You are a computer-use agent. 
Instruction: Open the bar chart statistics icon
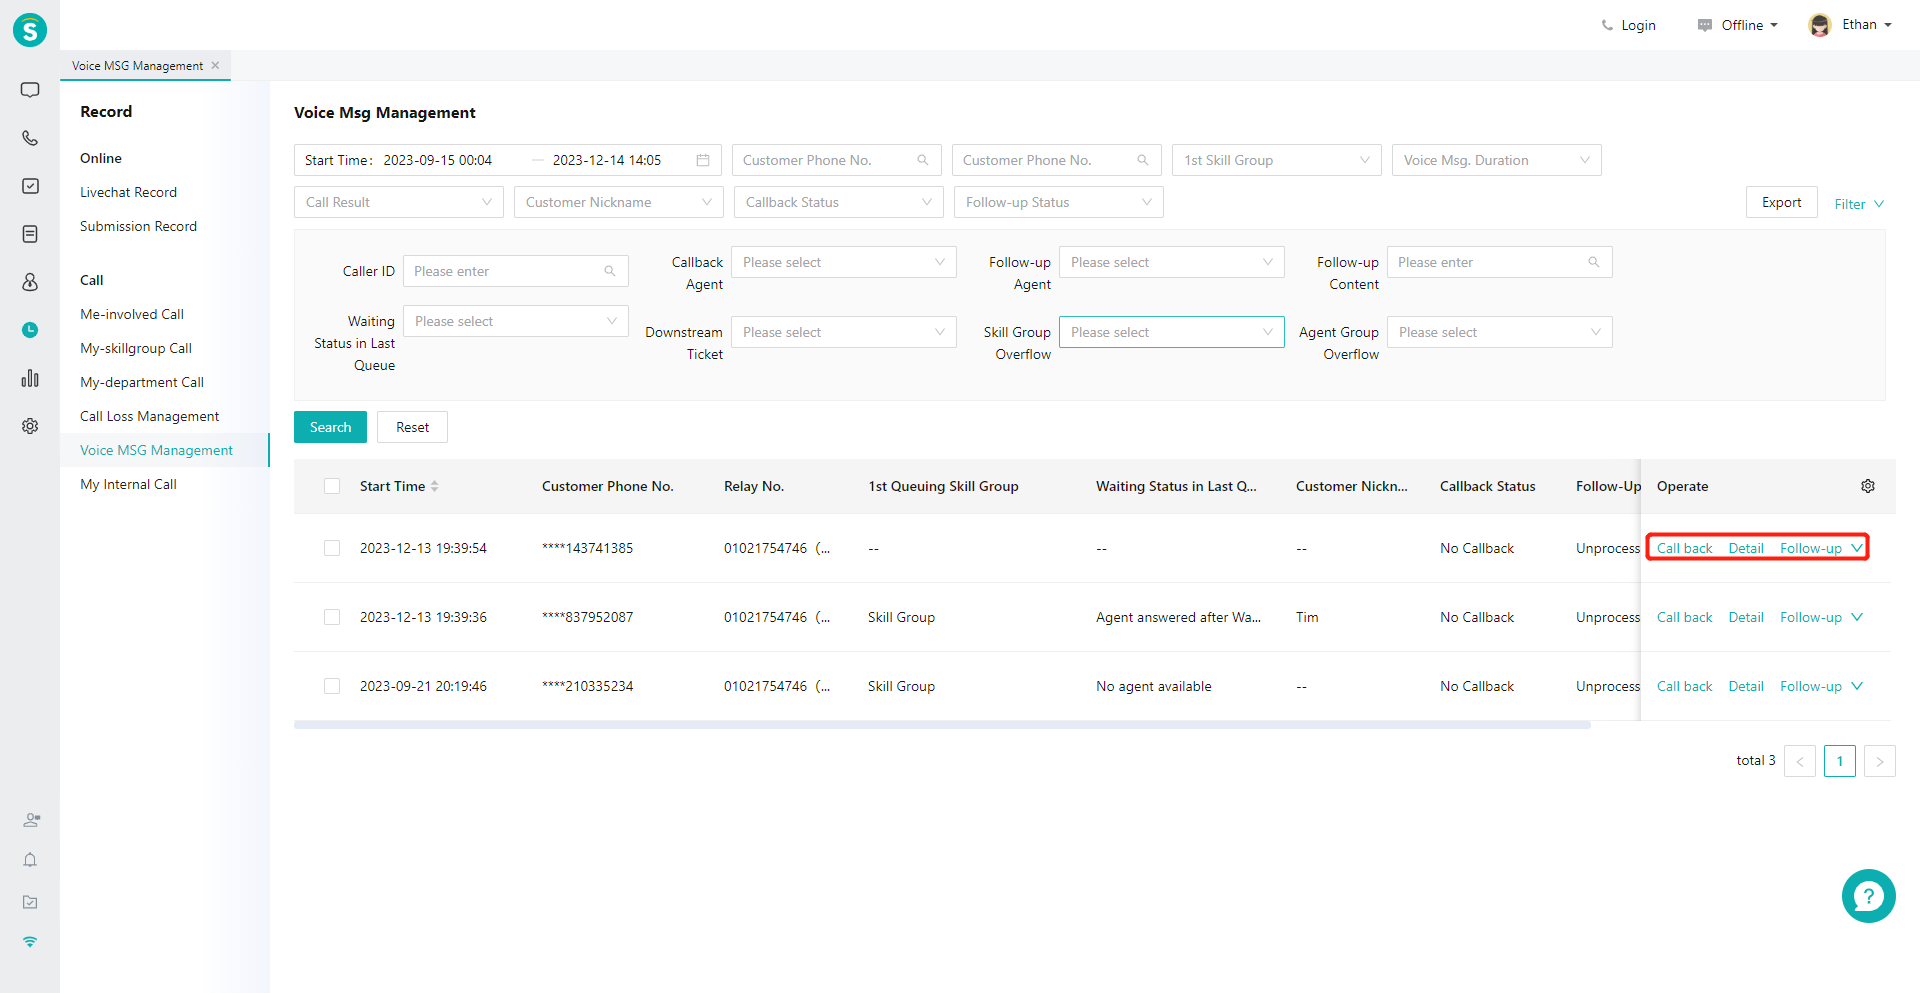click(x=30, y=378)
